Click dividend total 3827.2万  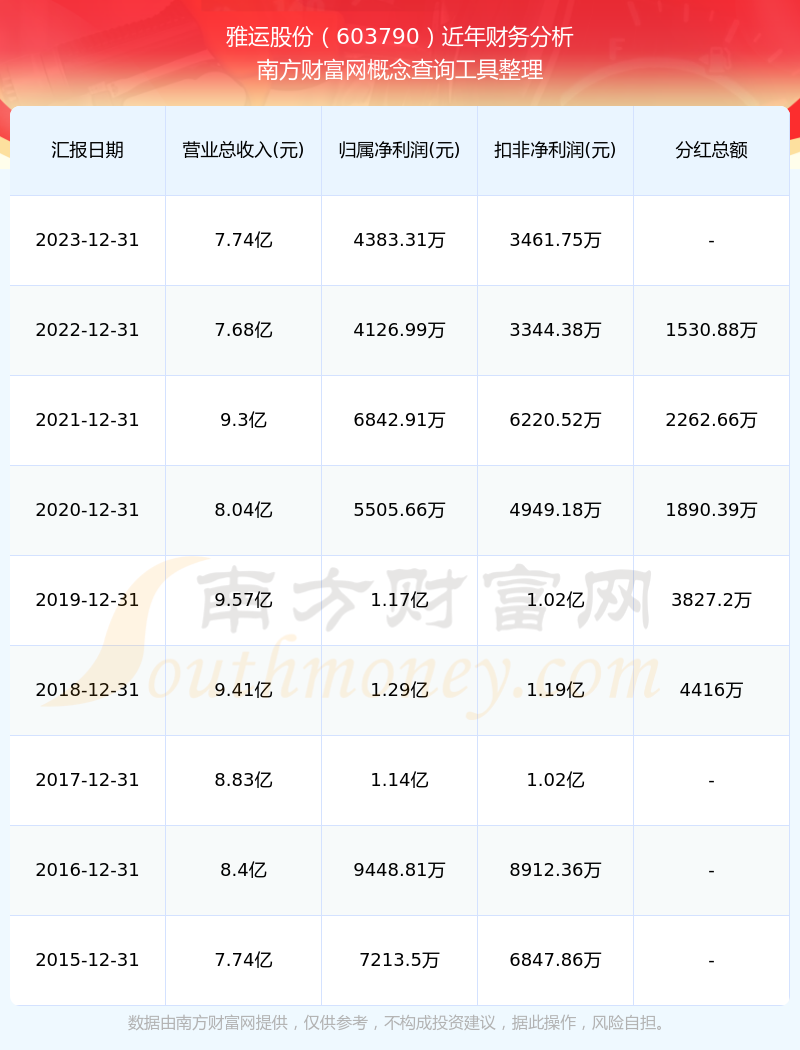712,600
